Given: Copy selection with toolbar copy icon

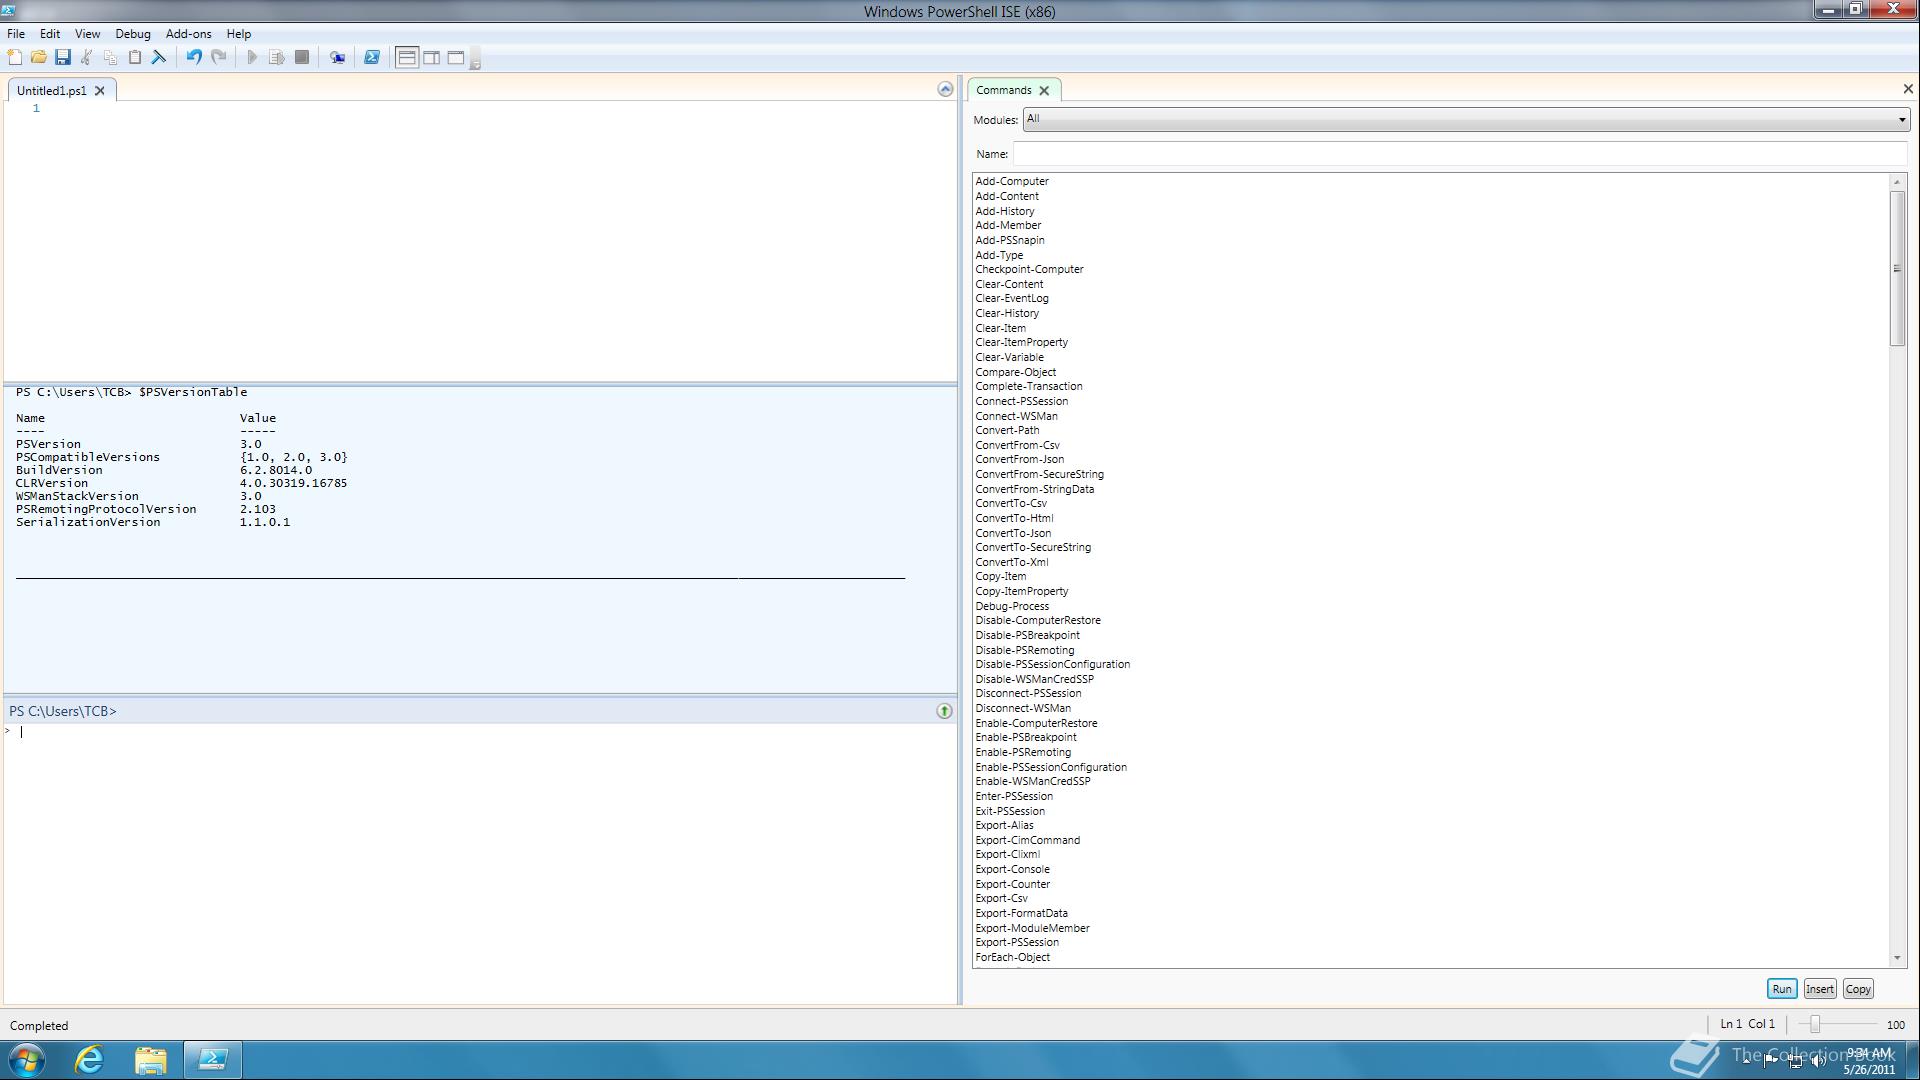Looking at the screenshot, I should coord(111,57).
